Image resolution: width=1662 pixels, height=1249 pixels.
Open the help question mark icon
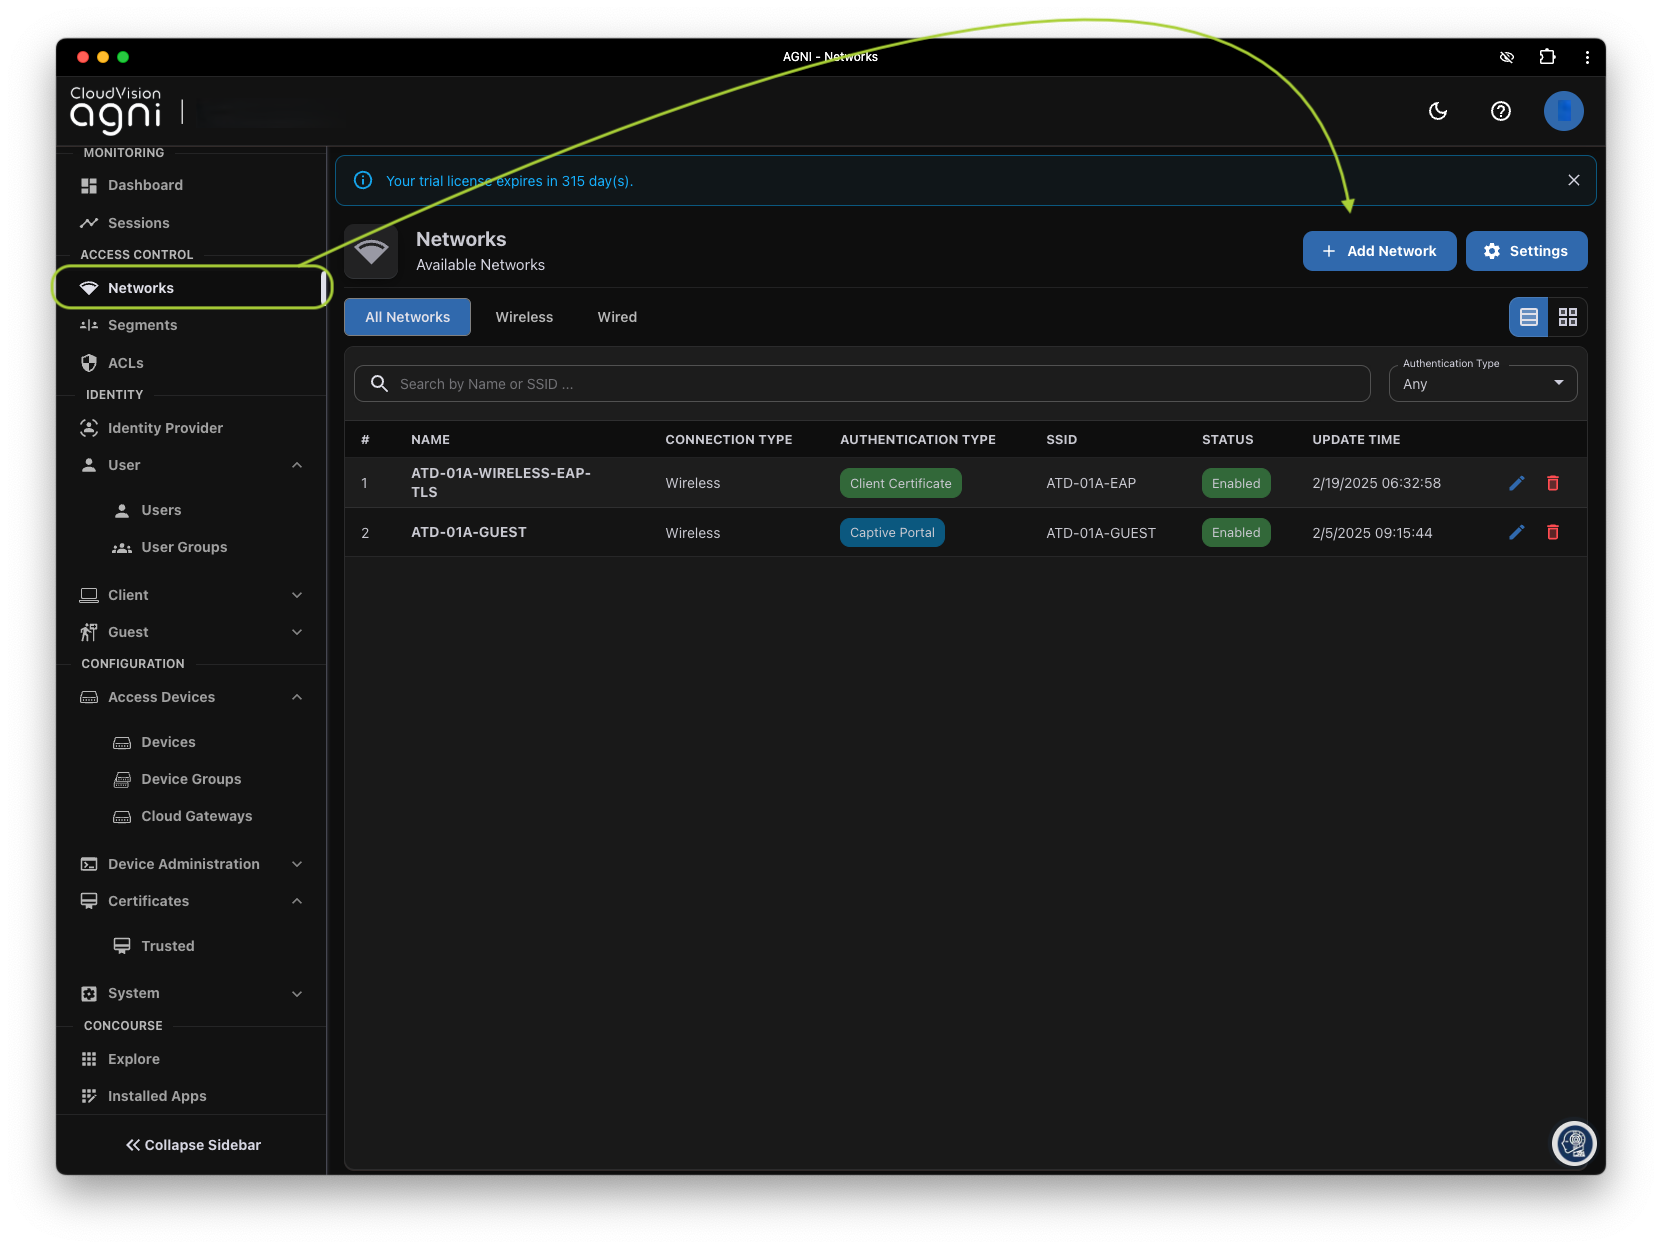click(x=1500, y=111)
